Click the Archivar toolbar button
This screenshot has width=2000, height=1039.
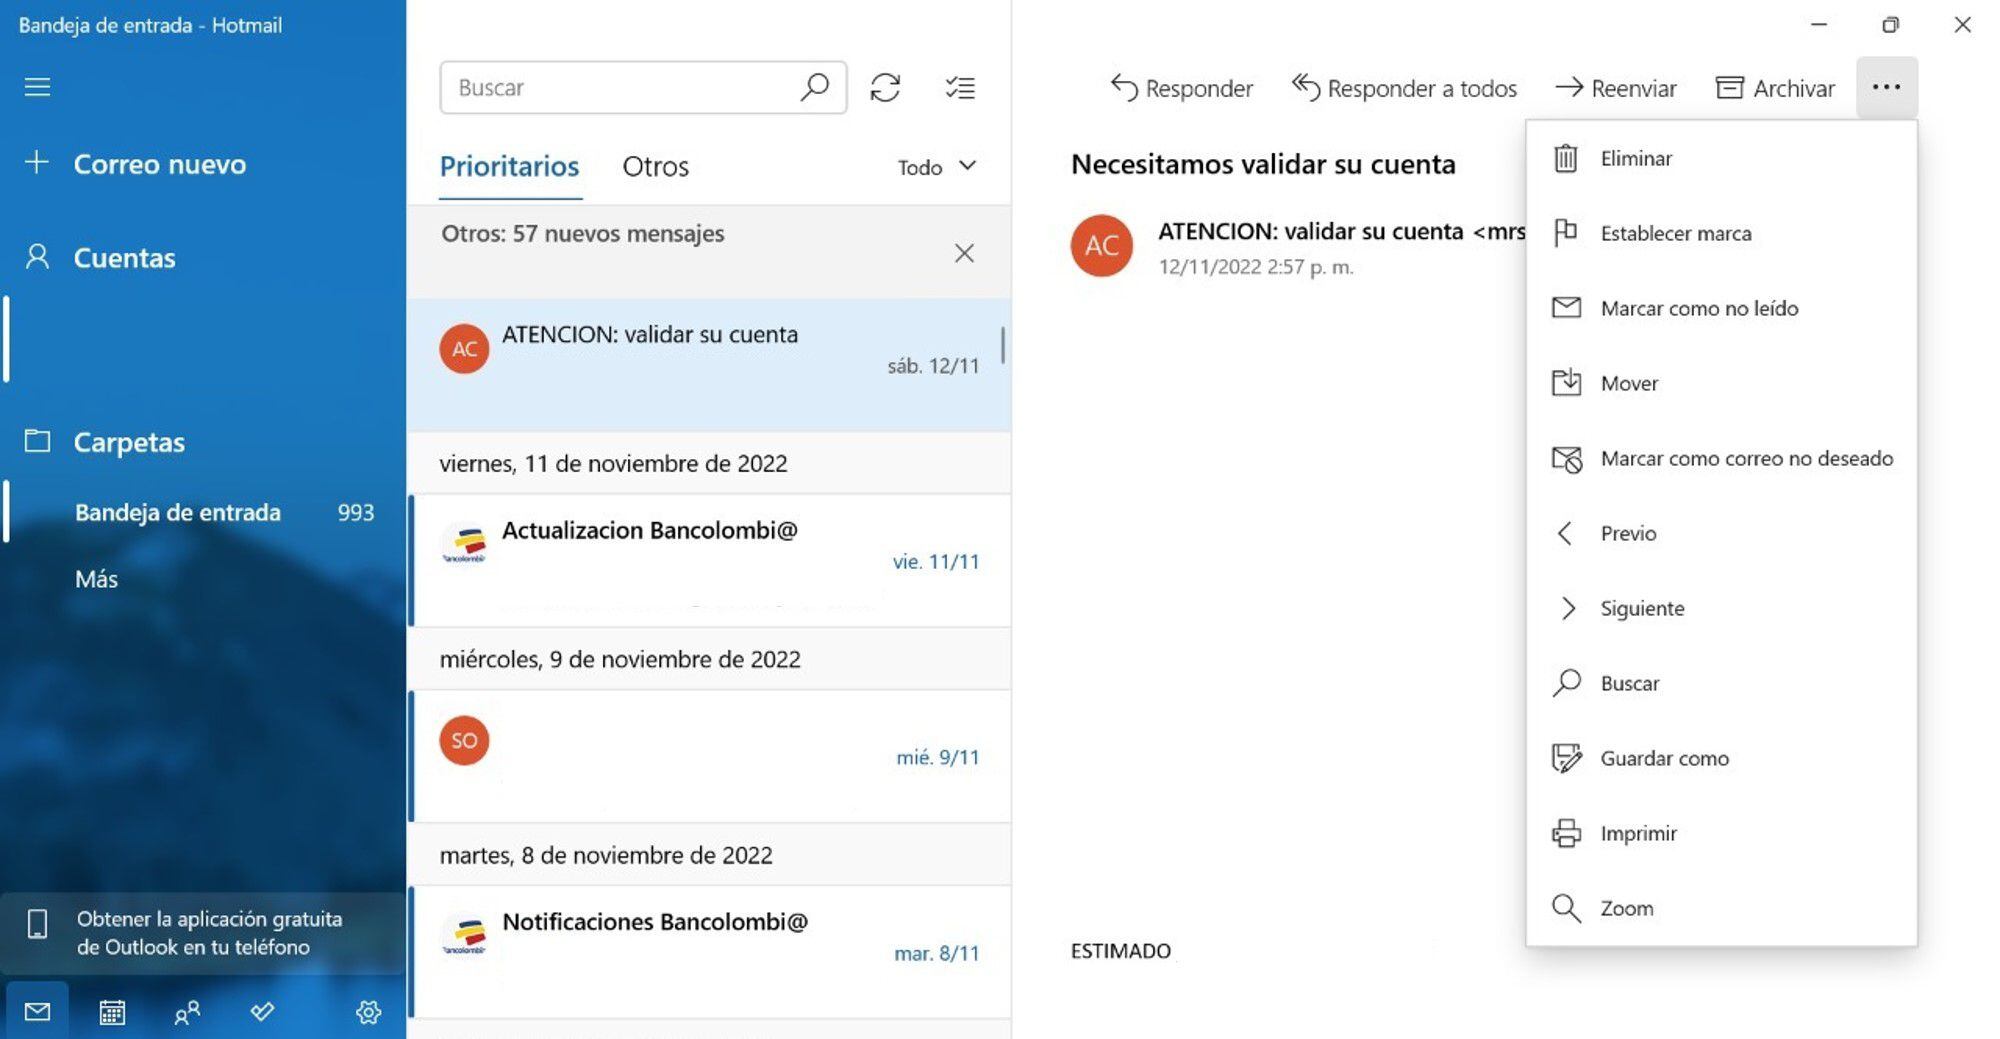[1775, 88]
